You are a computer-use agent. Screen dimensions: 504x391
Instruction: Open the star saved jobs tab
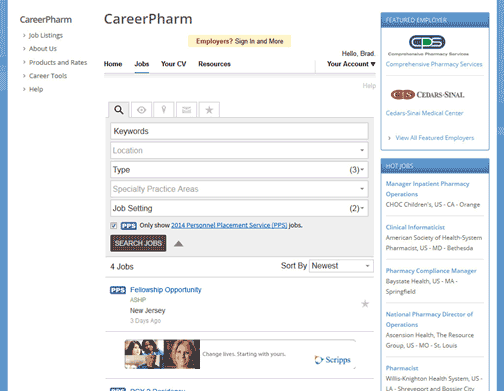209,110
